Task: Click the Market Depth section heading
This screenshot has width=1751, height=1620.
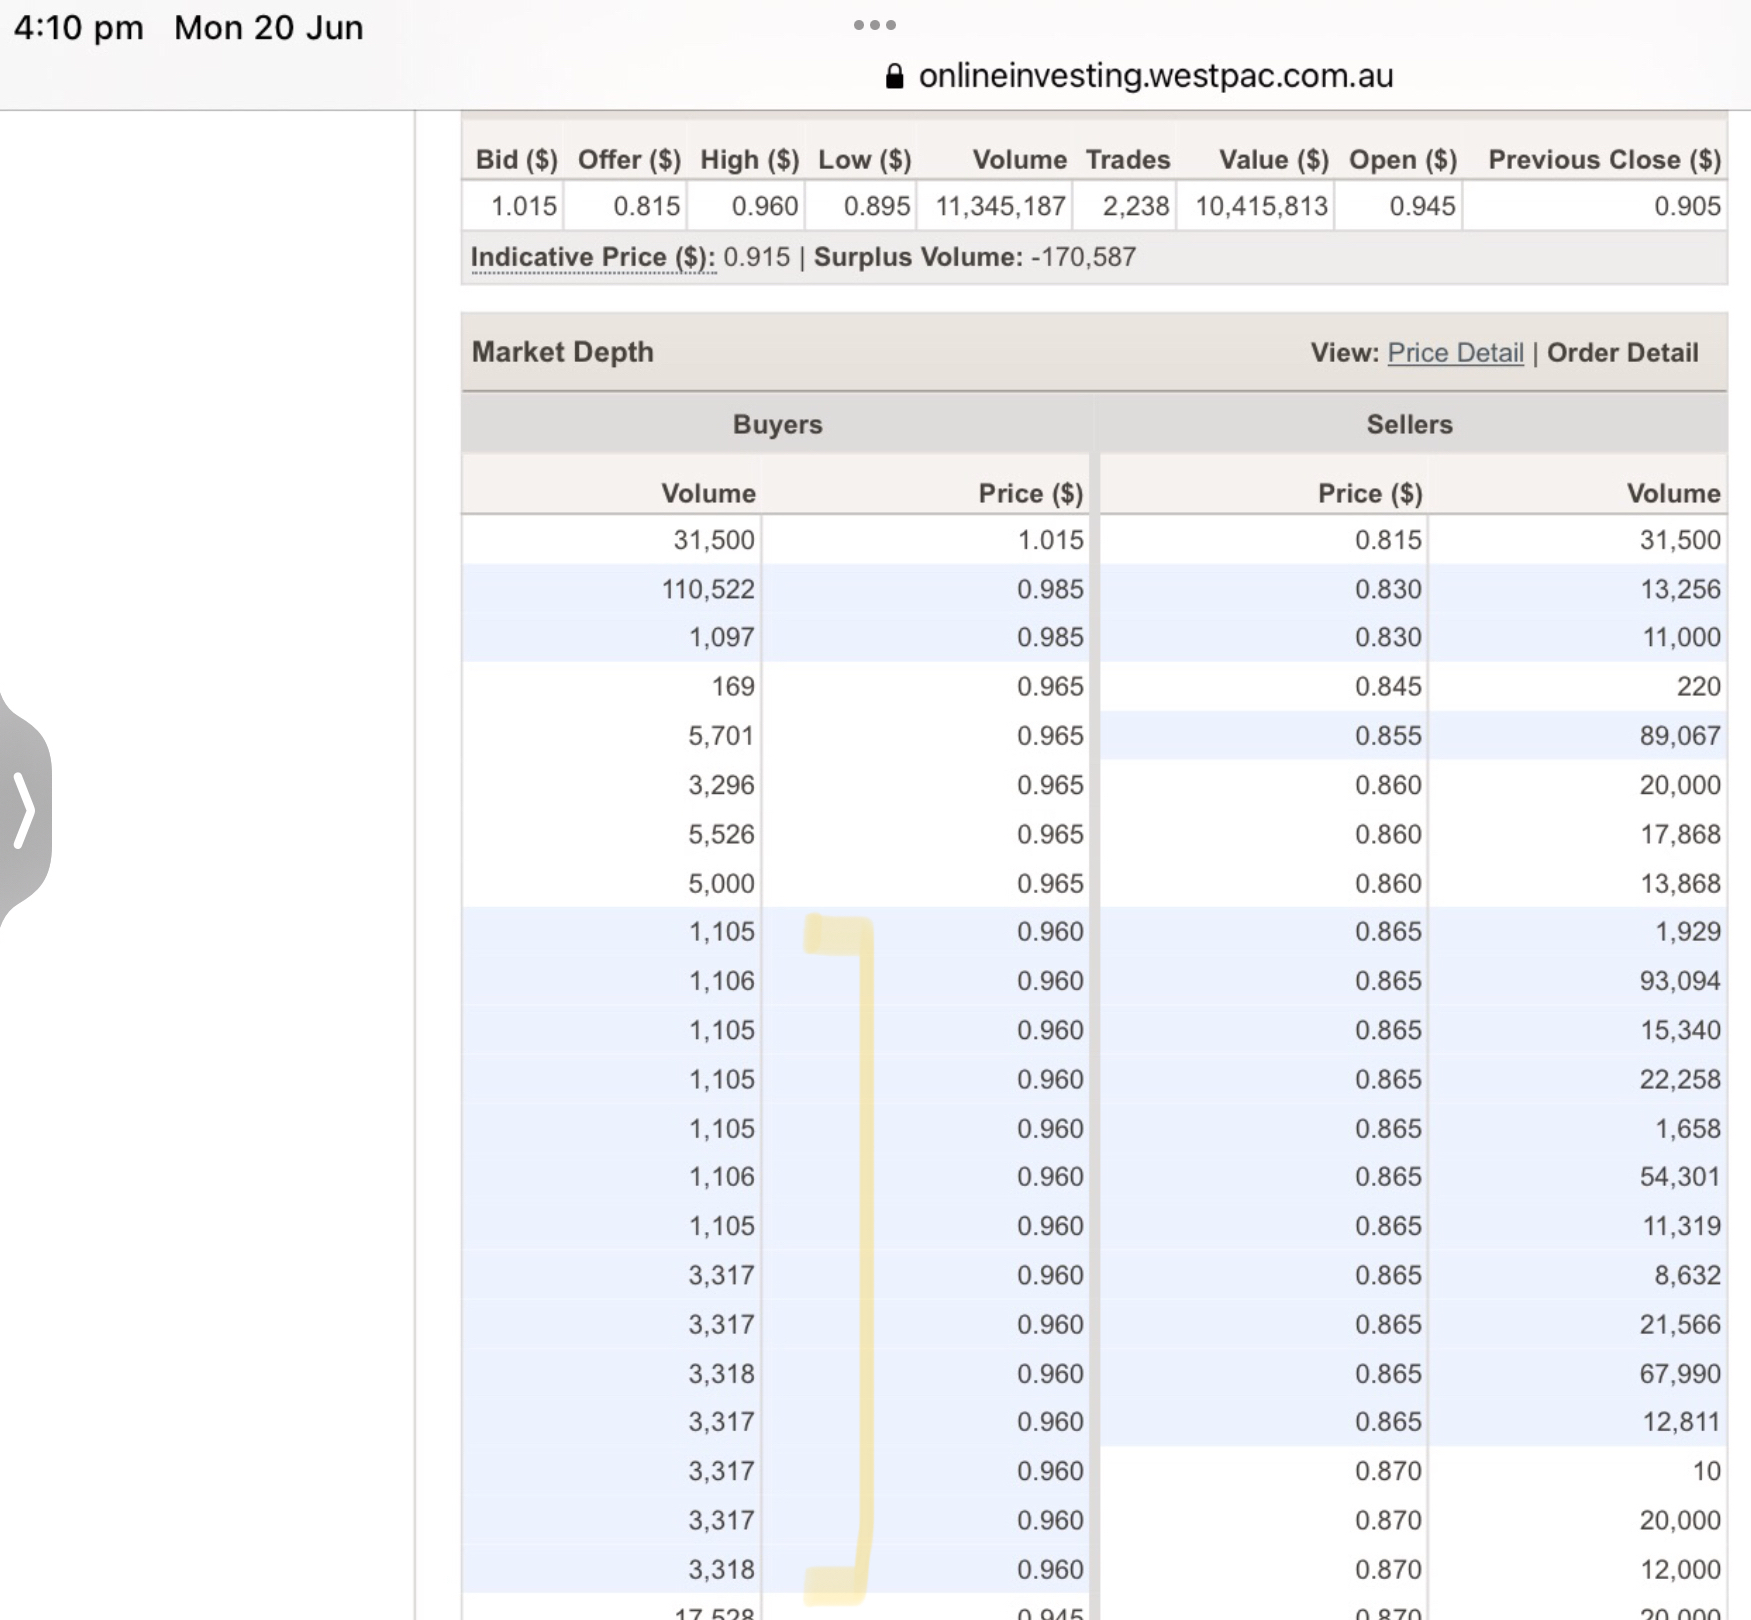Action: pos(563,352)
